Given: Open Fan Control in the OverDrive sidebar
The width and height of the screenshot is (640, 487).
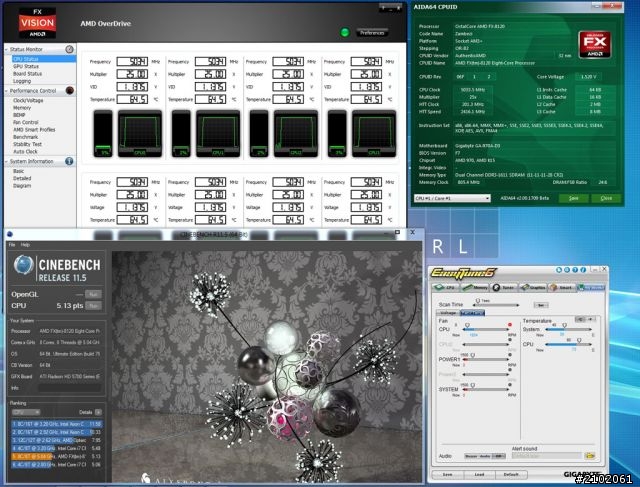Looking at the screenshot, I should click(25, 122).
